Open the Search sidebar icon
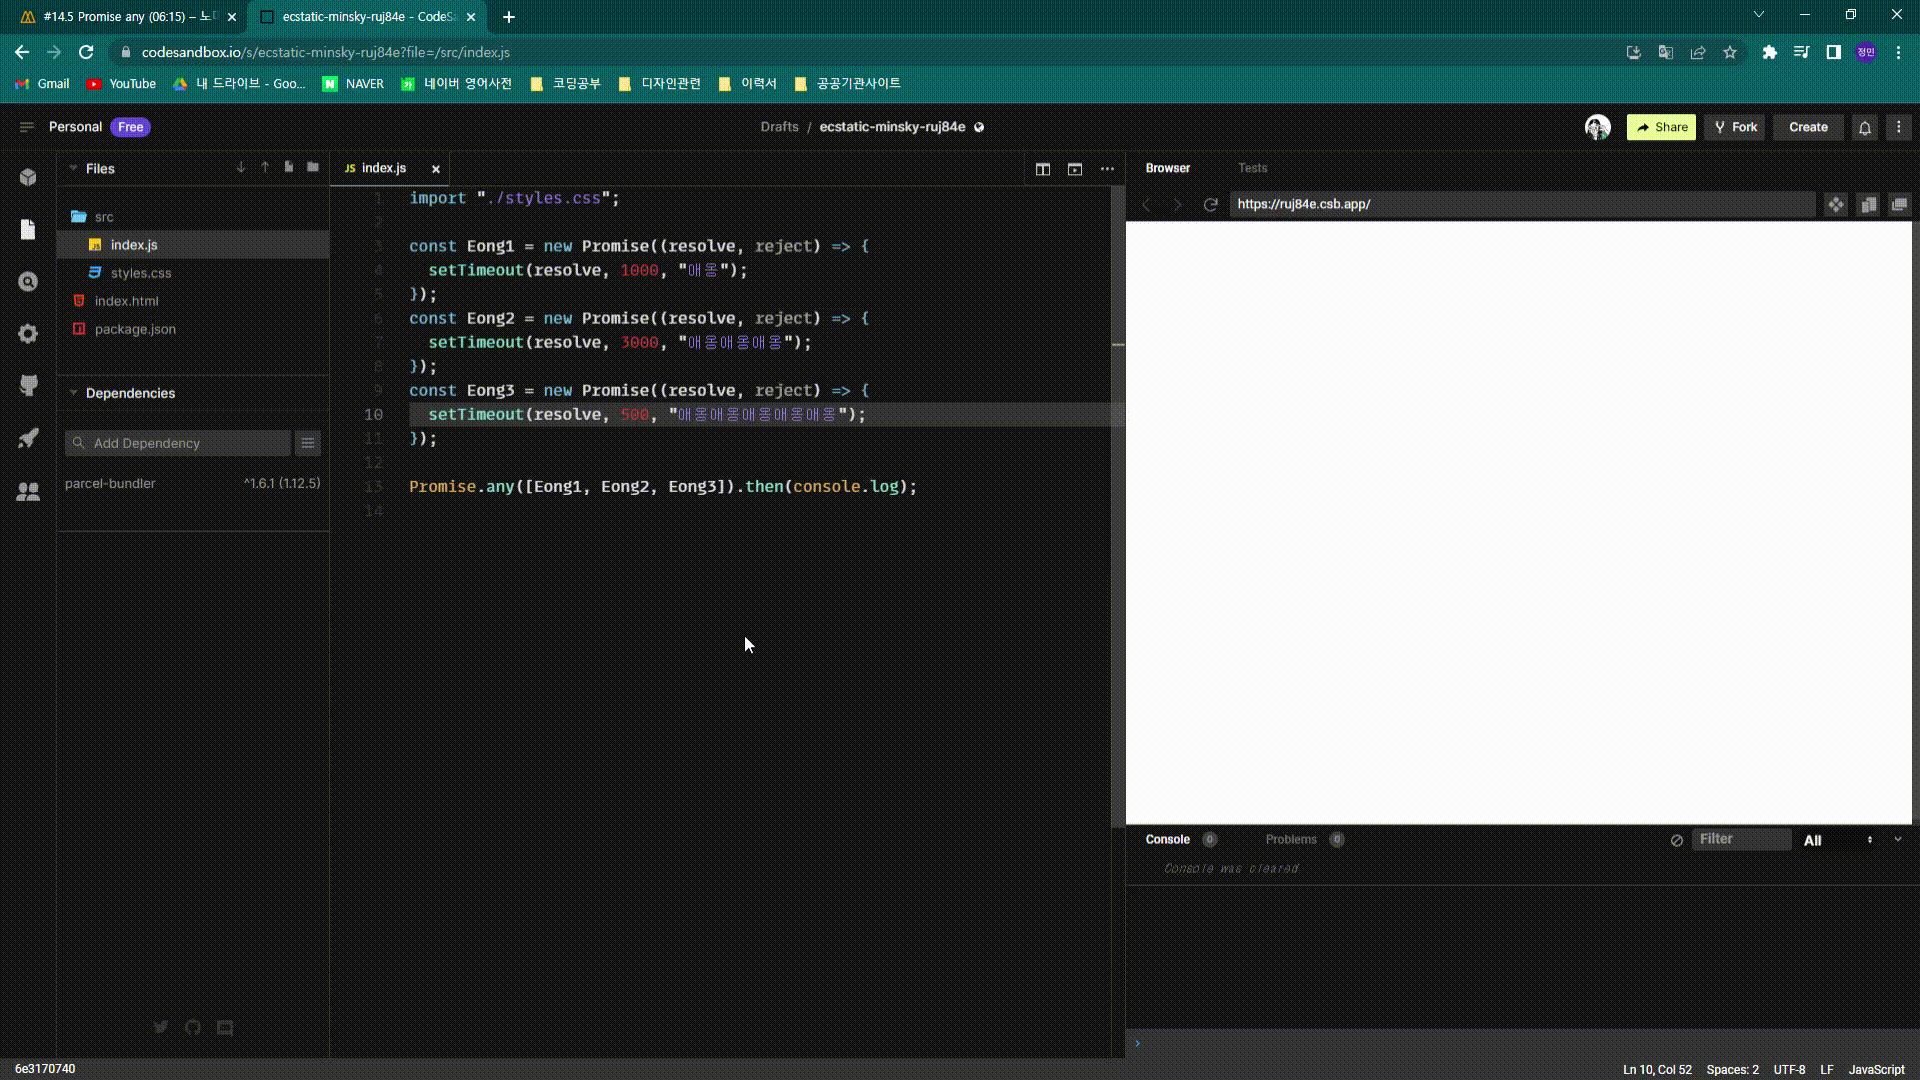 28,282
